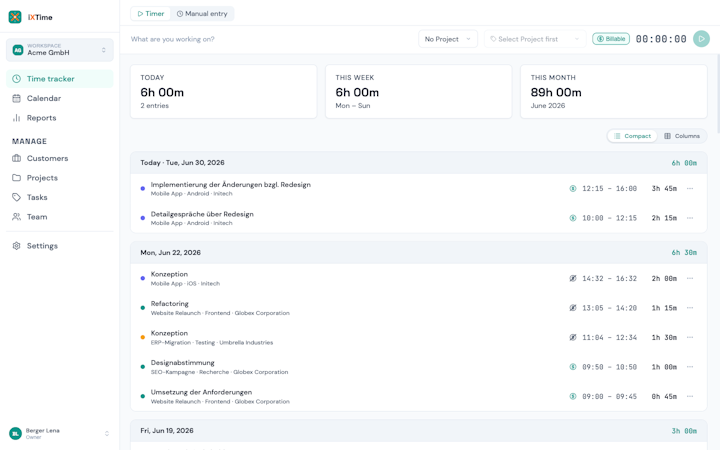
Task: Click the Fri, Jun 19, 2026 group header
Action: pyautogui.click(x=418, y=431)
